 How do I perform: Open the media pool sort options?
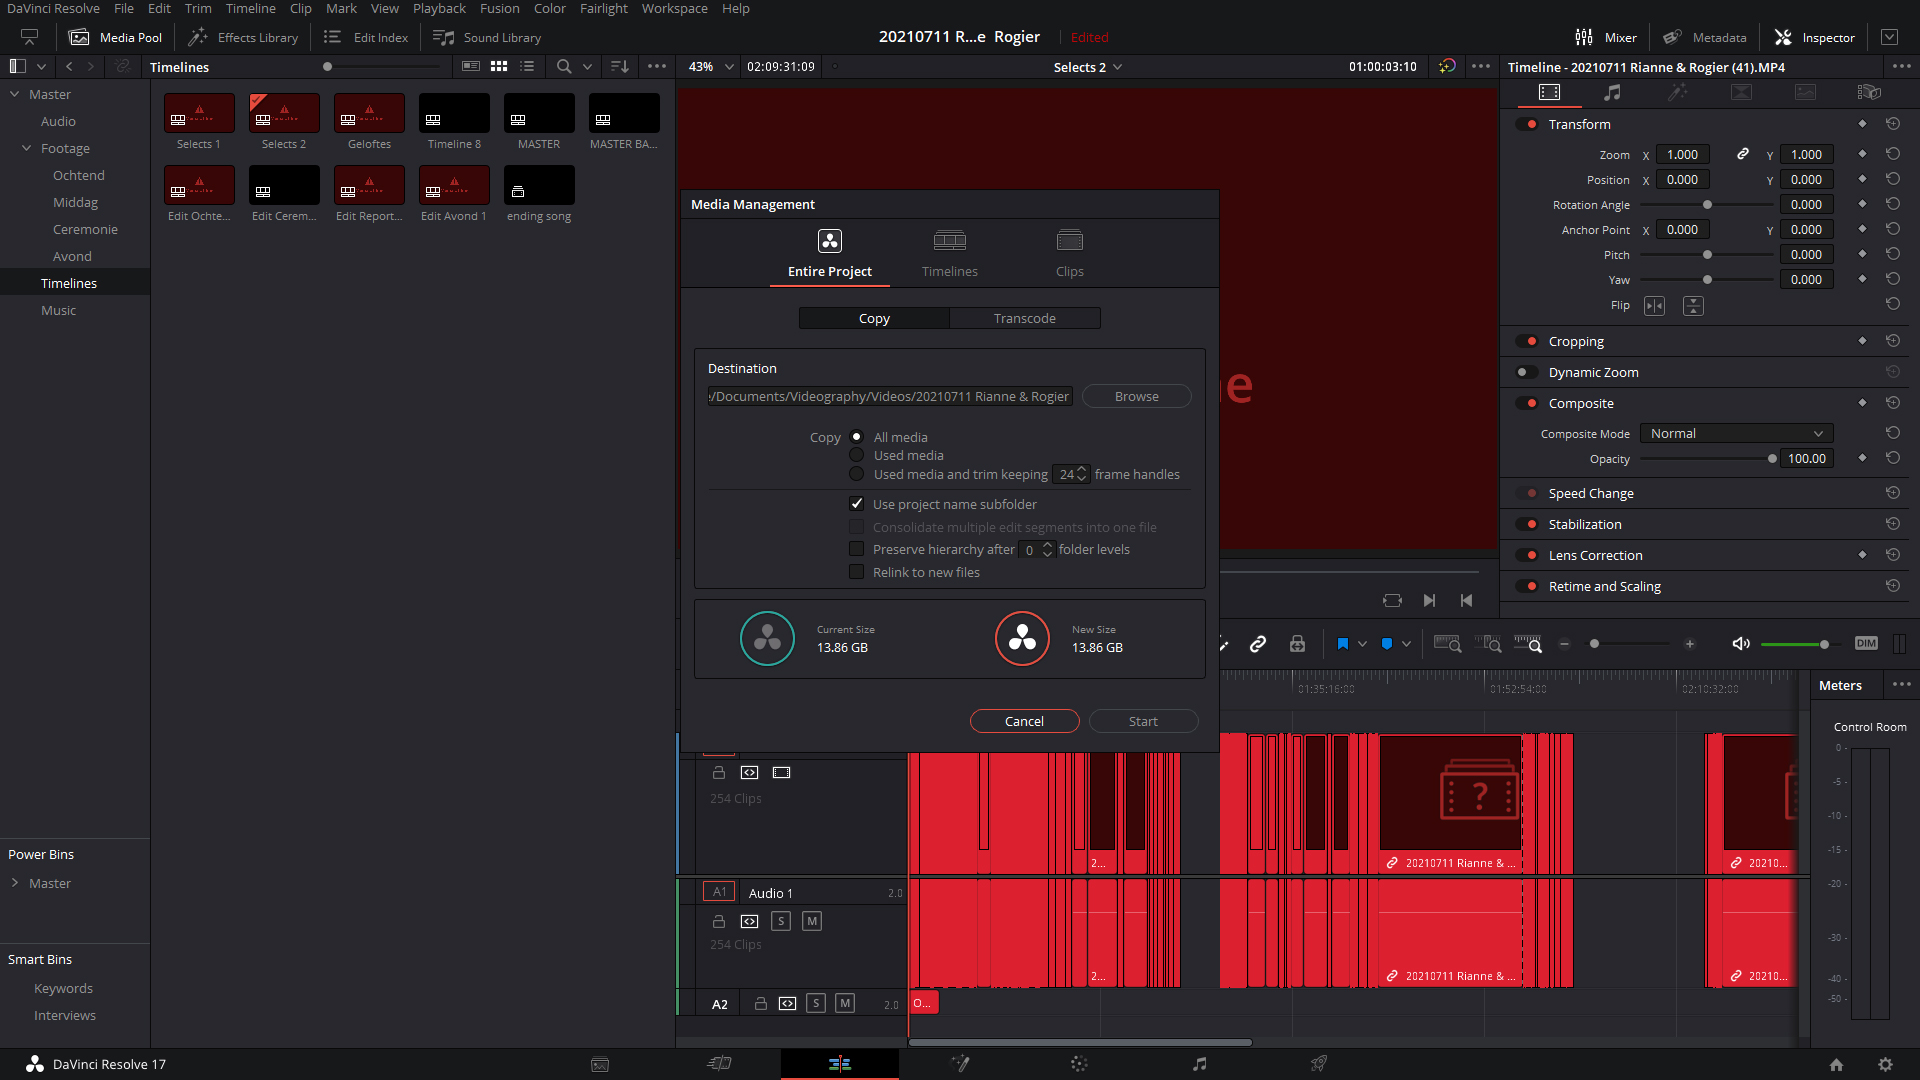[x=620, y=66]
